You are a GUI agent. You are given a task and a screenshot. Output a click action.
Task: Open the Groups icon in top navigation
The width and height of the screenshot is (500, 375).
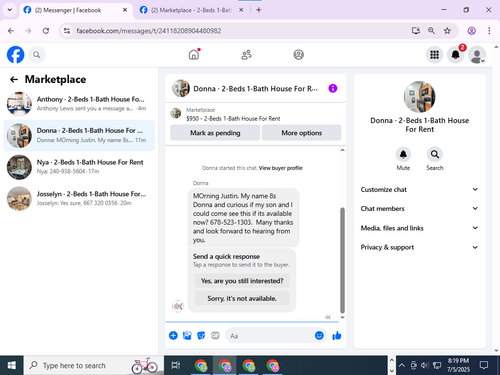coord(298,55)
